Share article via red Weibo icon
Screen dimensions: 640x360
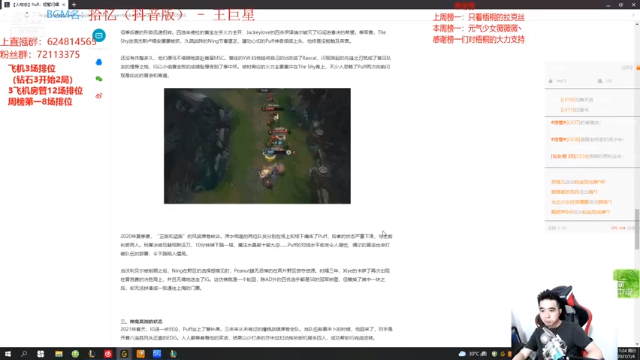[x=99, y=96]
